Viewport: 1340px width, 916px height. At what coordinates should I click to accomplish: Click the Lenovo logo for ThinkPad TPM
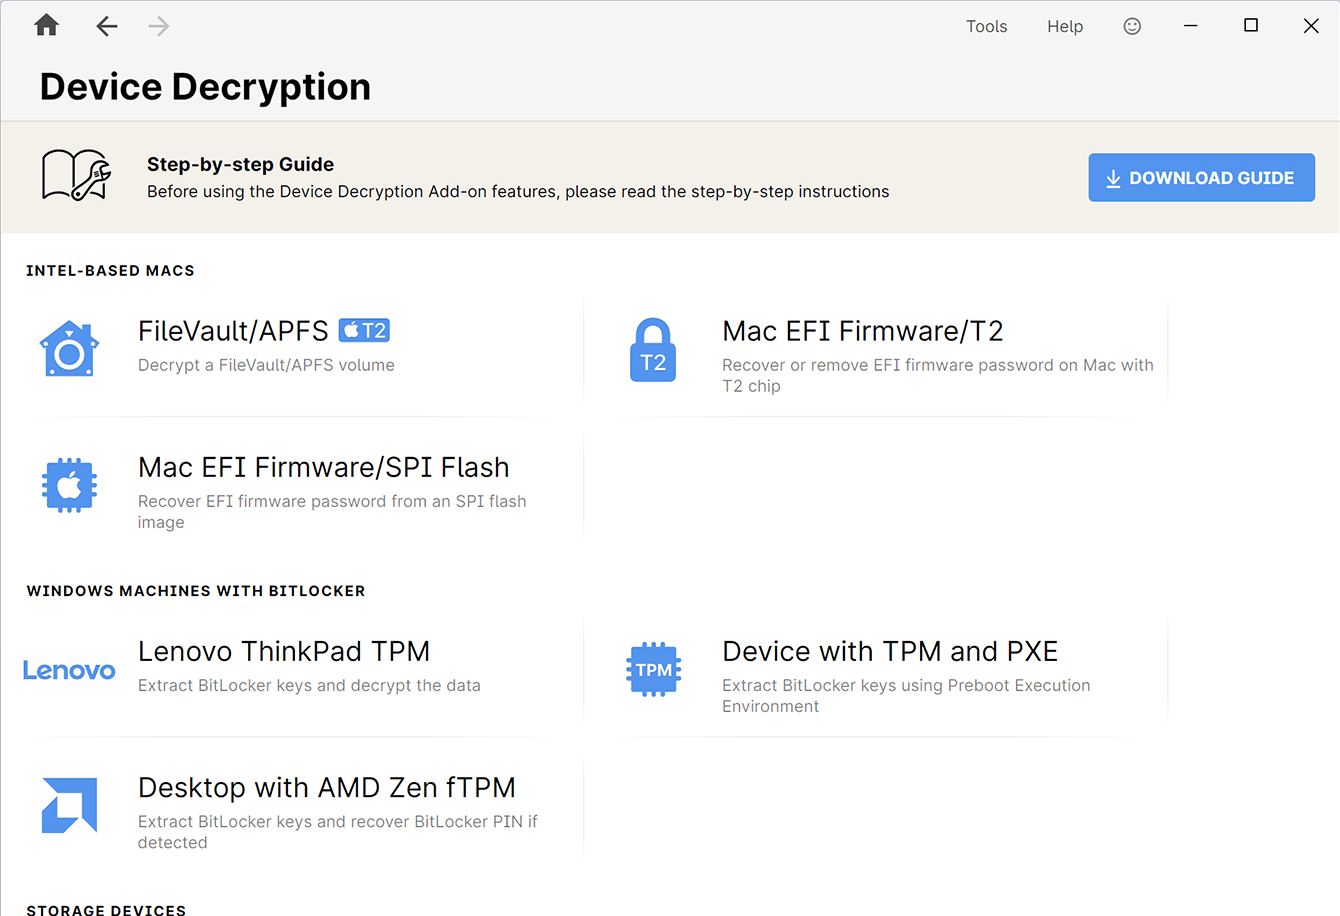[x=69, y=669]
